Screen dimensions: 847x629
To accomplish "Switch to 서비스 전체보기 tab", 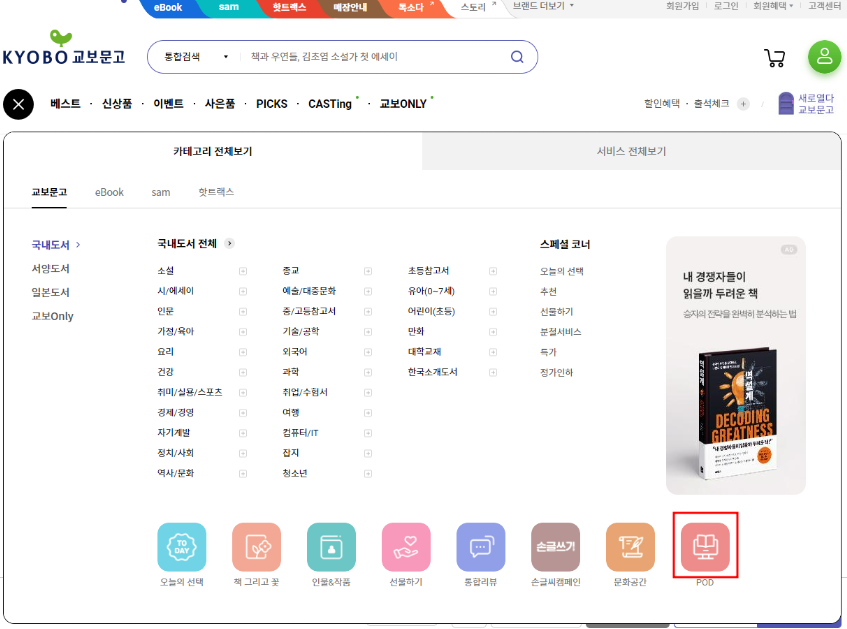I will click(631, 151).
